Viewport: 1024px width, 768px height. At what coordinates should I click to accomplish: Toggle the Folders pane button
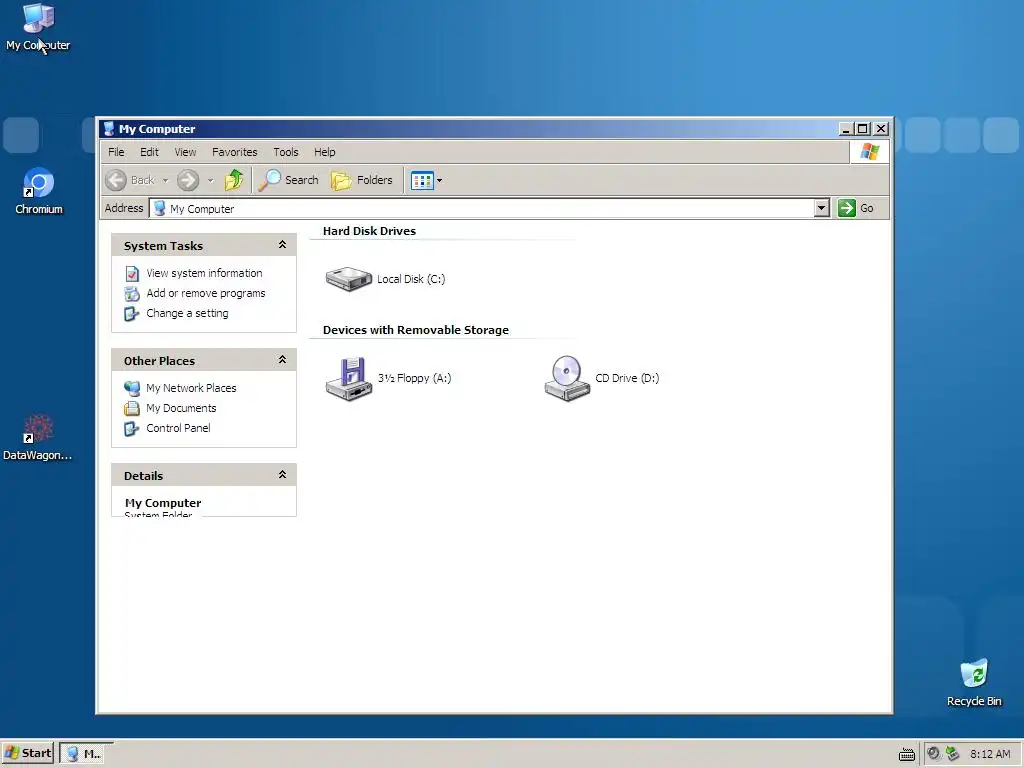point(362,180)
